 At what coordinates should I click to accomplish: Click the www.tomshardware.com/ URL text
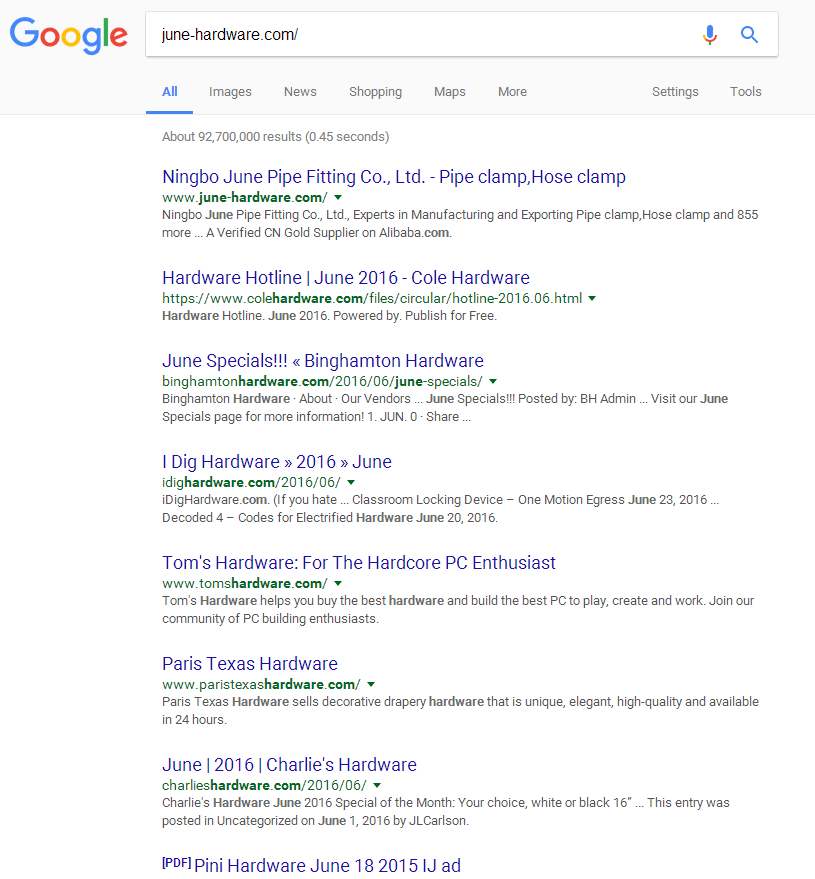(245, 583)
